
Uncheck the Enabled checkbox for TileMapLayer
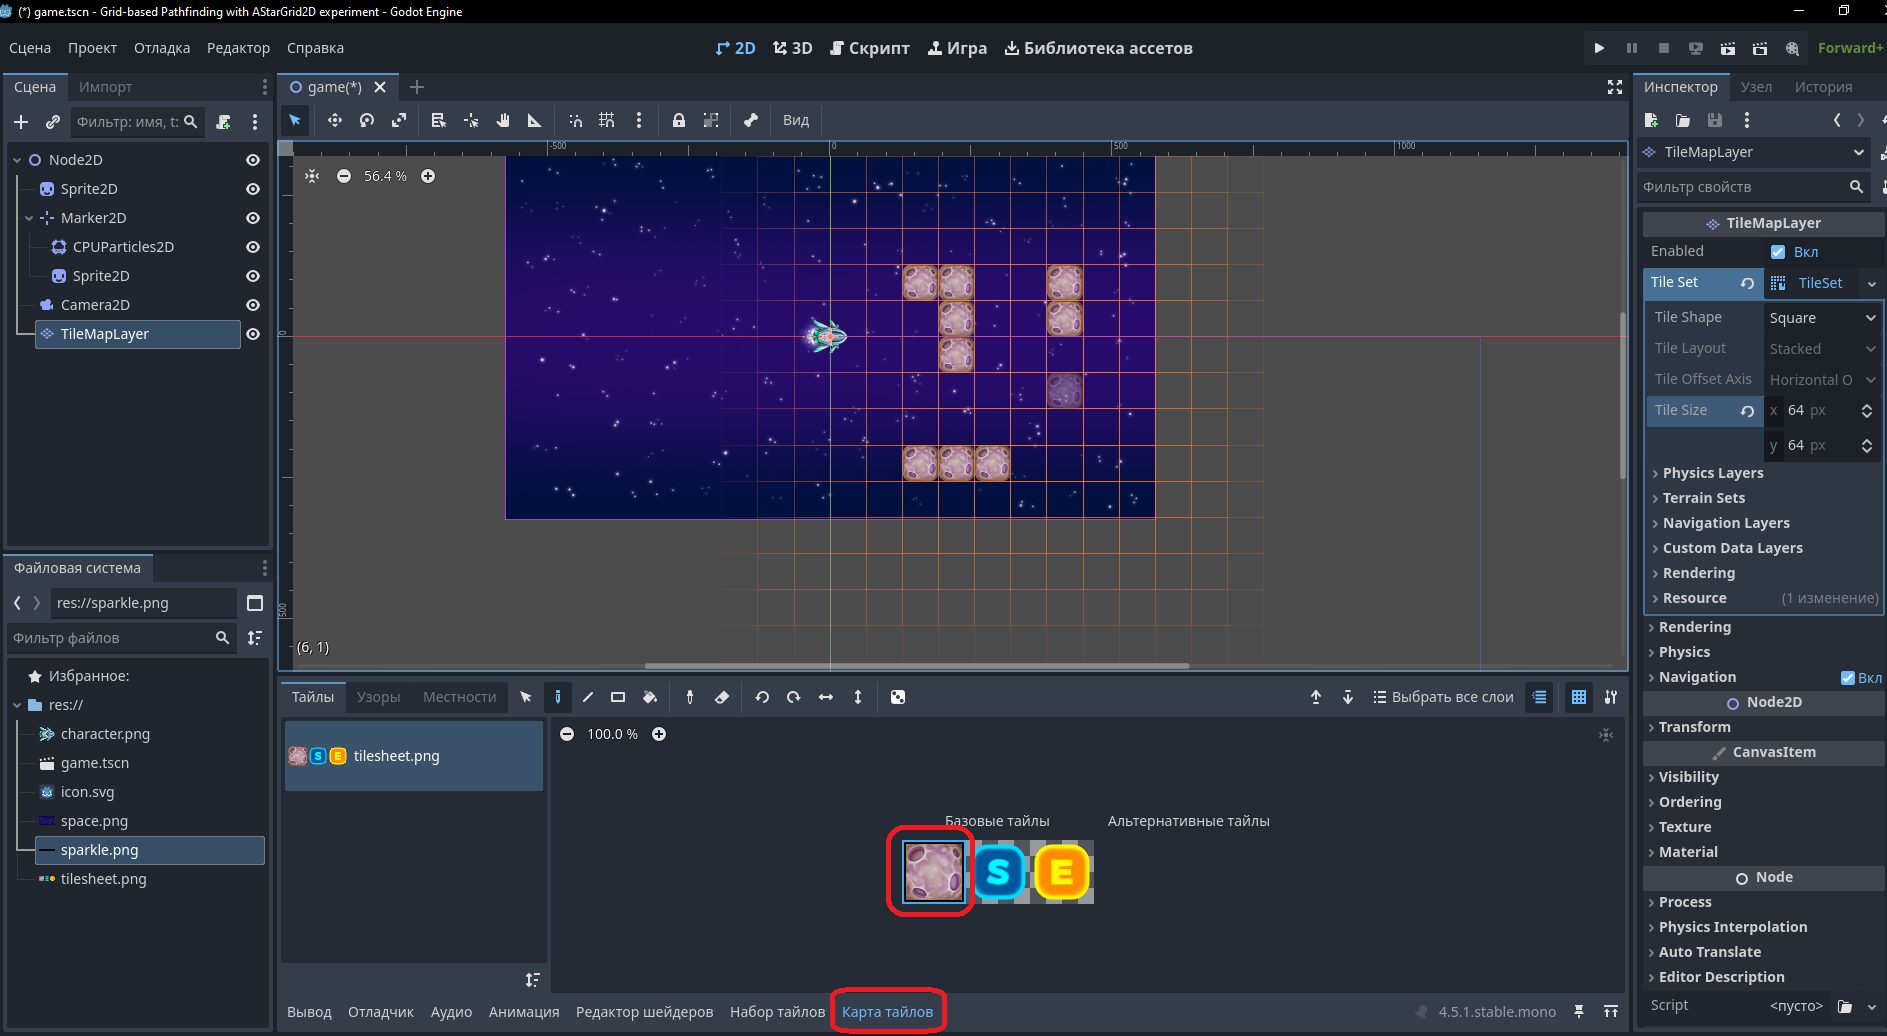tap(1778, 252)
